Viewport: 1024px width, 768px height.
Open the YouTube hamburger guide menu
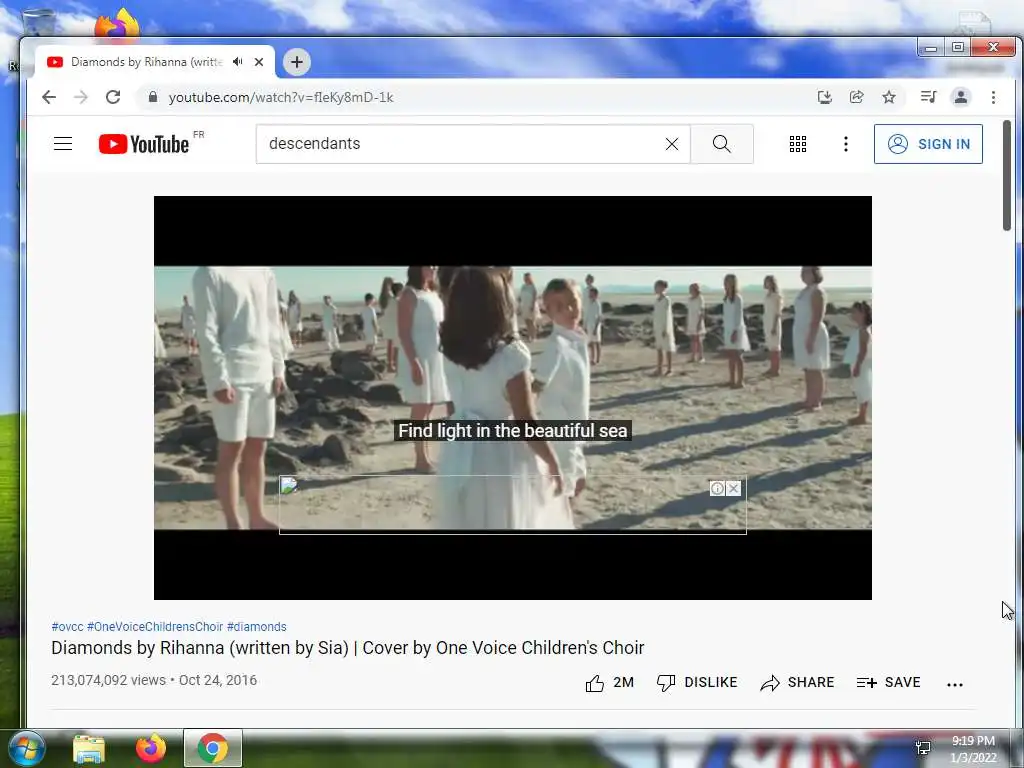tap(63, 144)
